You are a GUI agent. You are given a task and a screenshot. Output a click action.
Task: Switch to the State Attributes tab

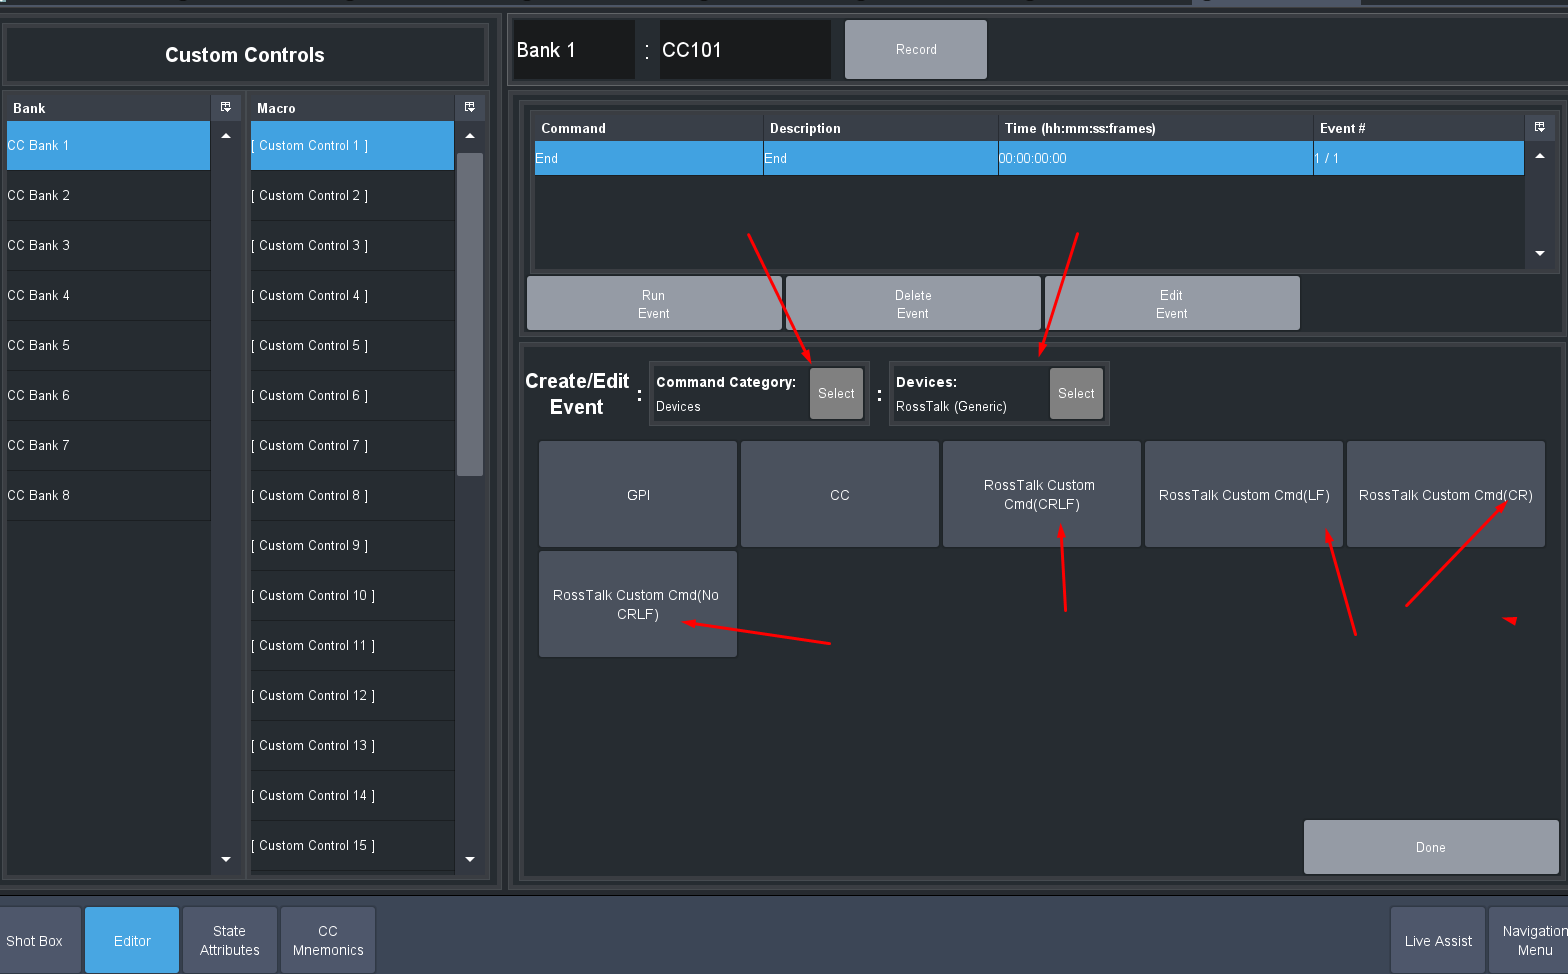[230, 941]
